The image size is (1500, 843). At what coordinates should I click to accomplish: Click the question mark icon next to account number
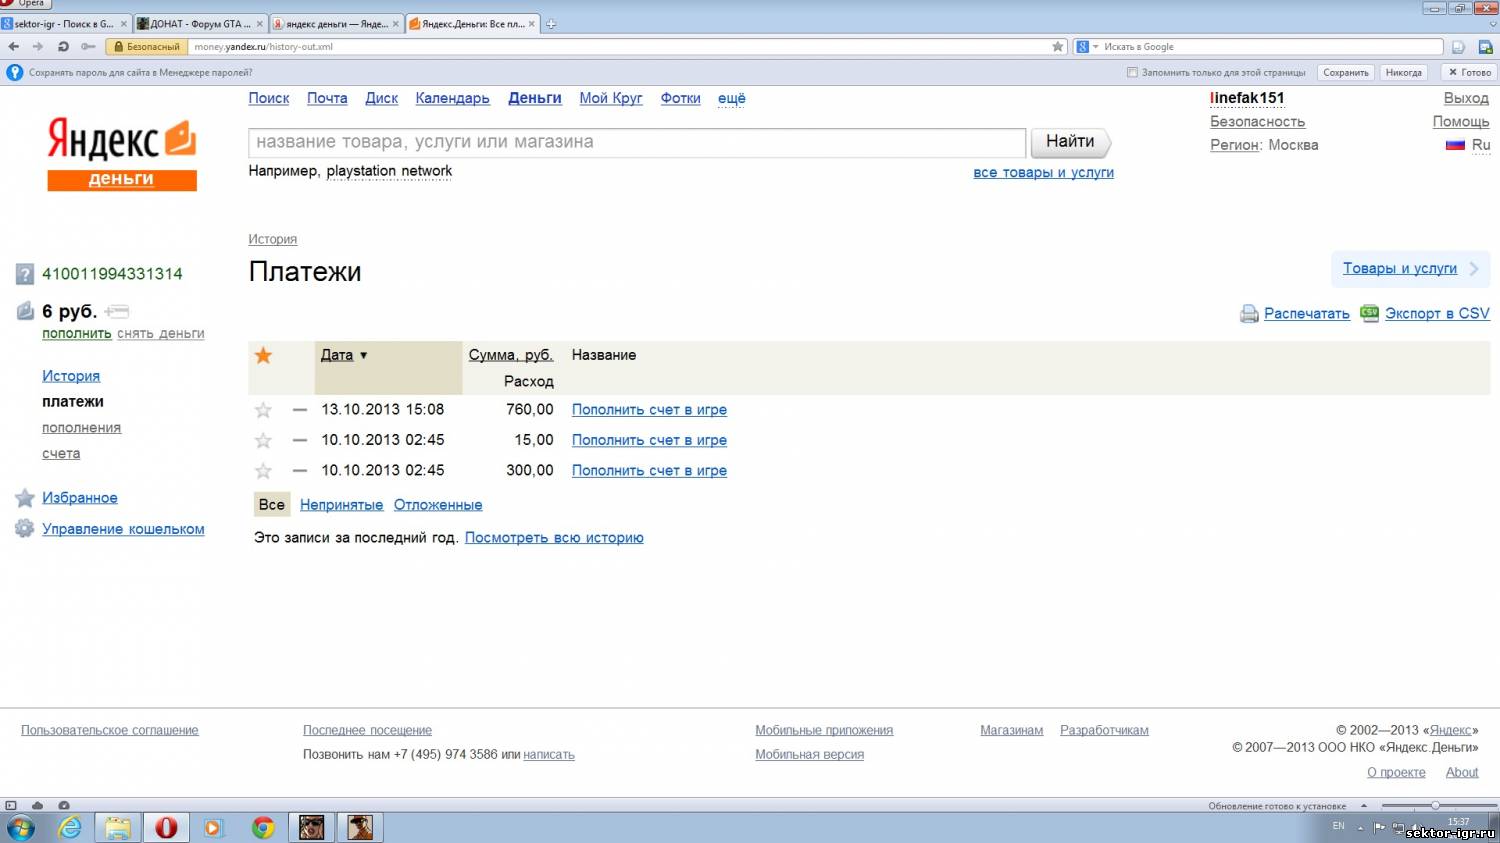(x=25, y=274)
